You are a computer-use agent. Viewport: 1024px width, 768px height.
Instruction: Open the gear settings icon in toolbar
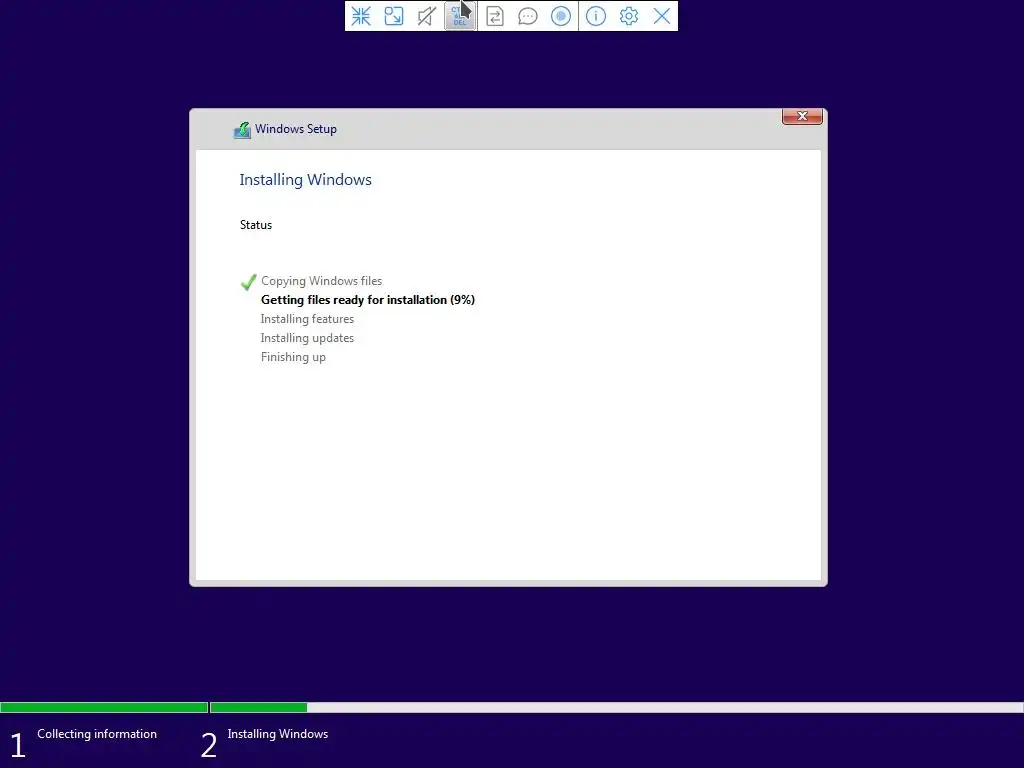[629, 16]
